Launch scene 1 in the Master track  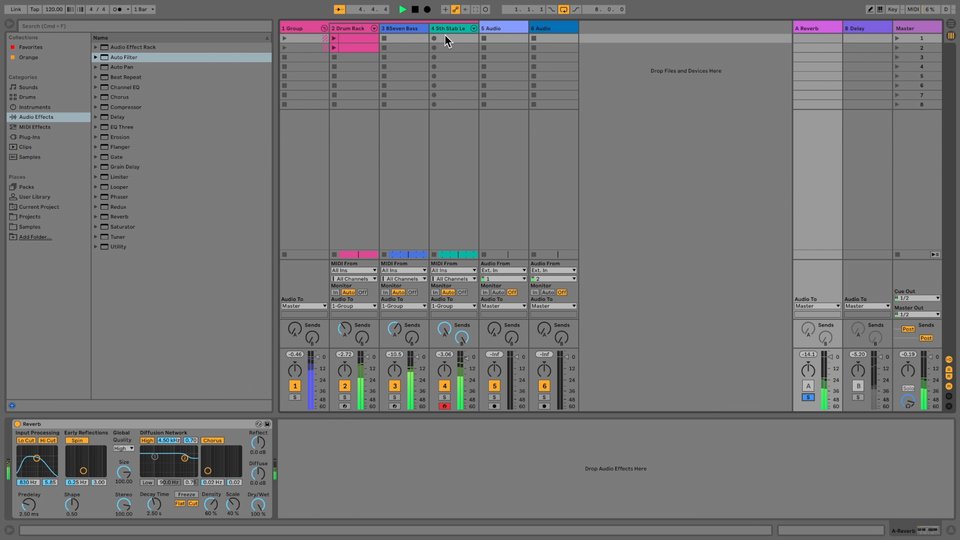pos(898,38)
